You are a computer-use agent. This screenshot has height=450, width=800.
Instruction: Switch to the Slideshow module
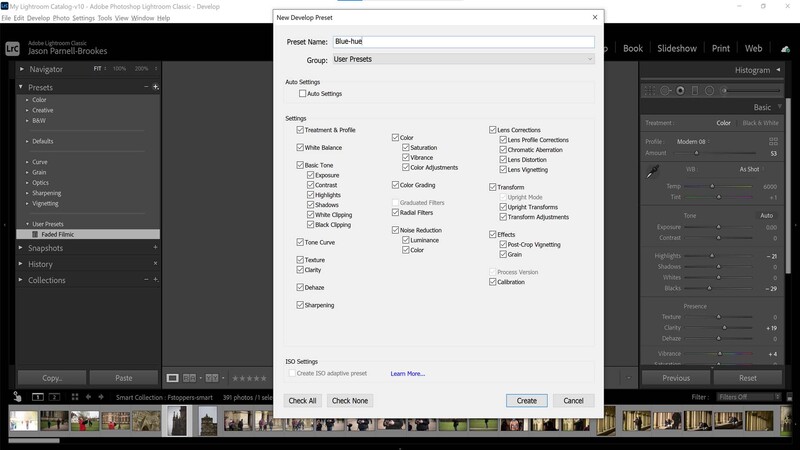pos(677,48)
